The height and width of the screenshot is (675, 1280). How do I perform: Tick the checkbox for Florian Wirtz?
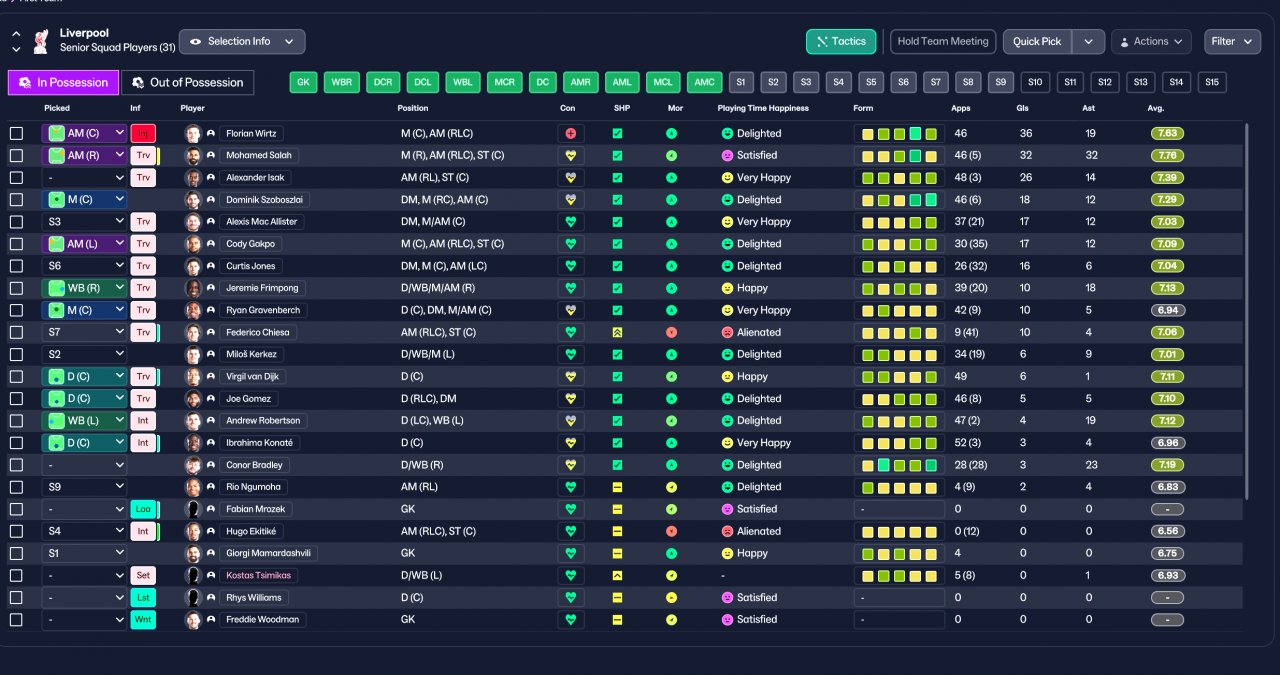coord(16,133)
